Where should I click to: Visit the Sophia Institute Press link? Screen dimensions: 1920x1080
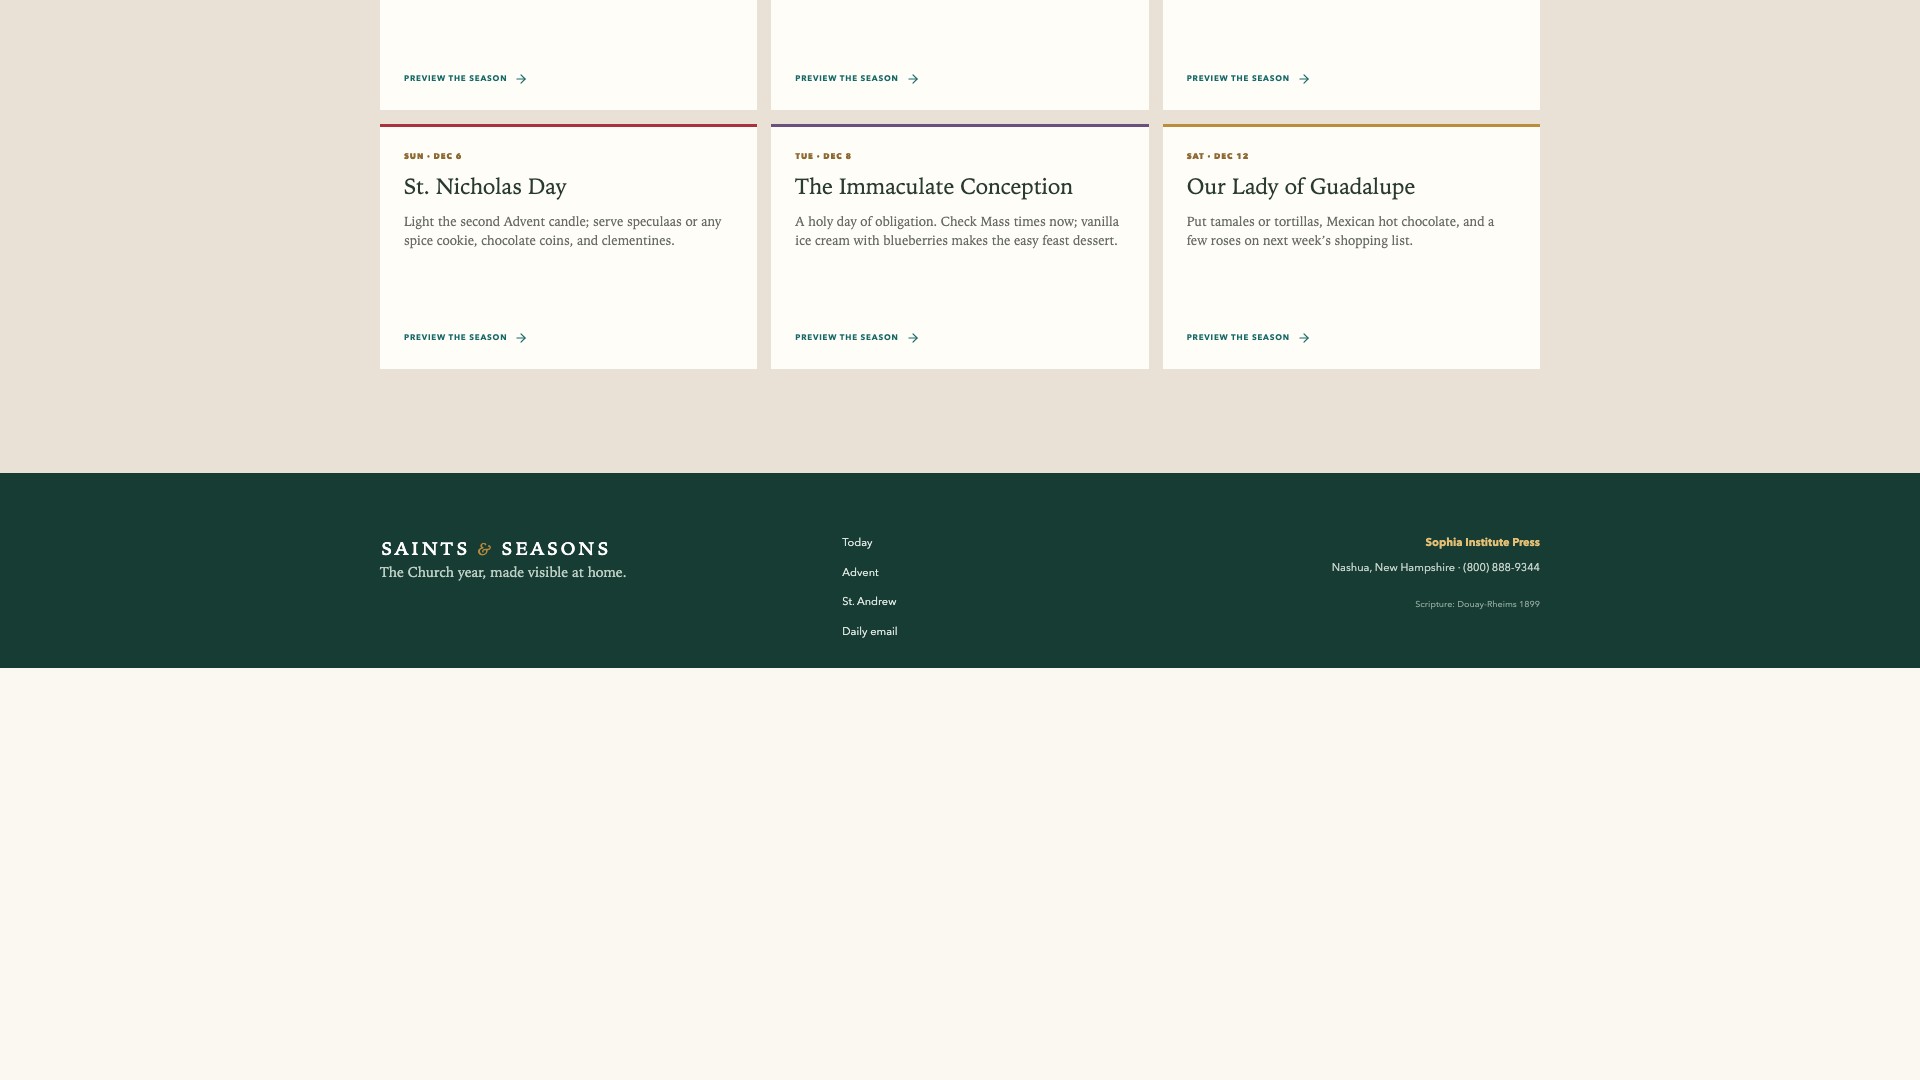1482,542
